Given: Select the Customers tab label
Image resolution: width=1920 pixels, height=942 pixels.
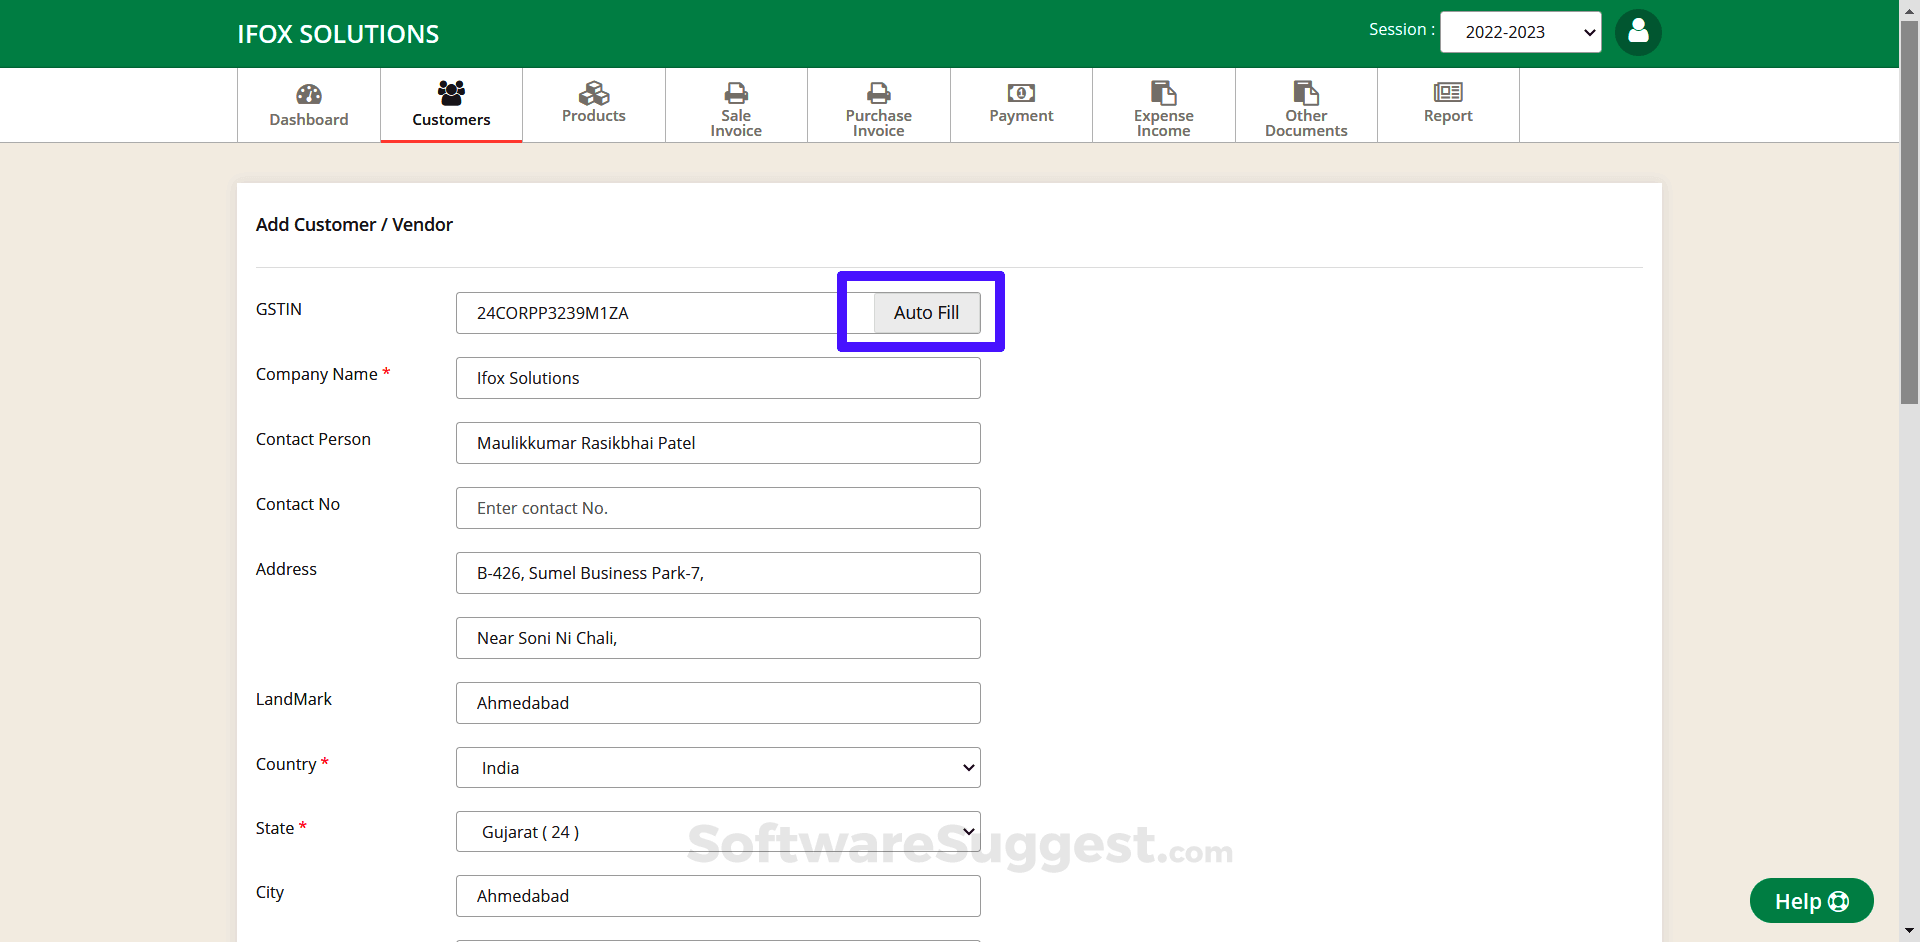Looking at the screenshot, I should point(451,119).
